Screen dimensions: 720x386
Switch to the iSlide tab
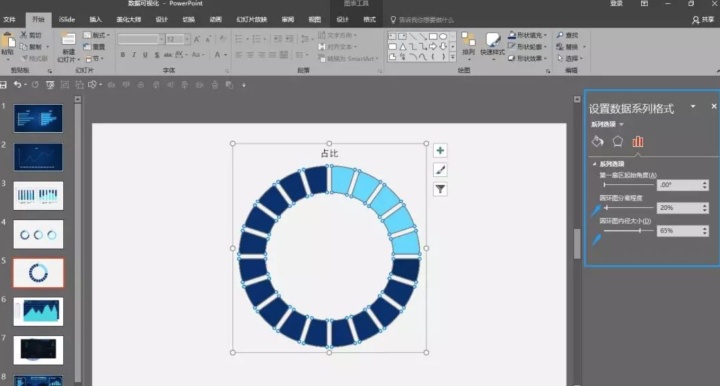(67, 19)
